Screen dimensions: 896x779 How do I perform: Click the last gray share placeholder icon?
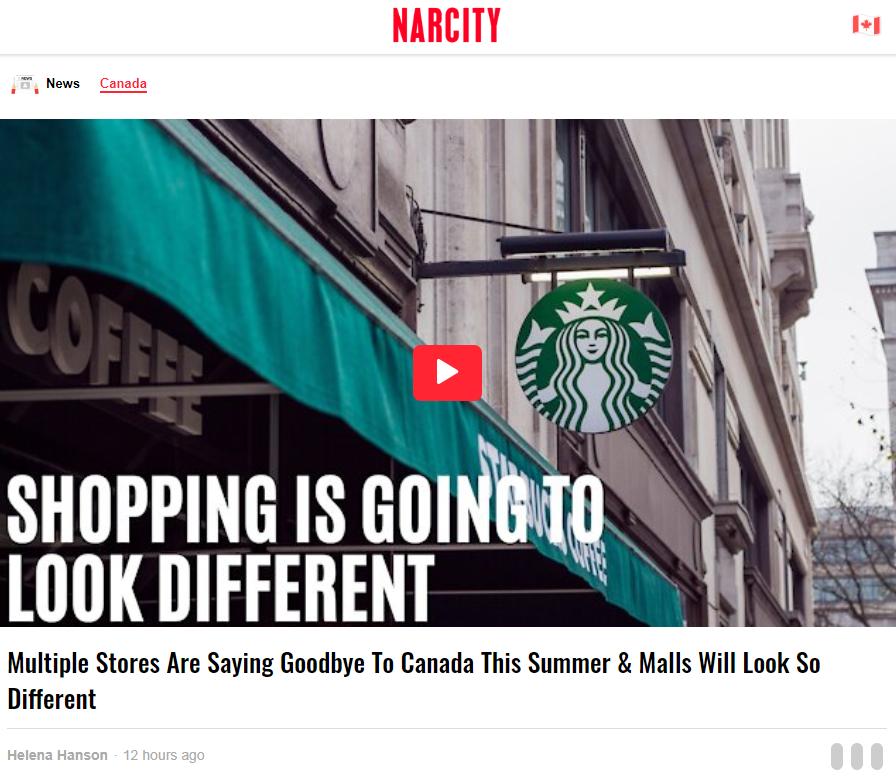[x=876, y=756]
